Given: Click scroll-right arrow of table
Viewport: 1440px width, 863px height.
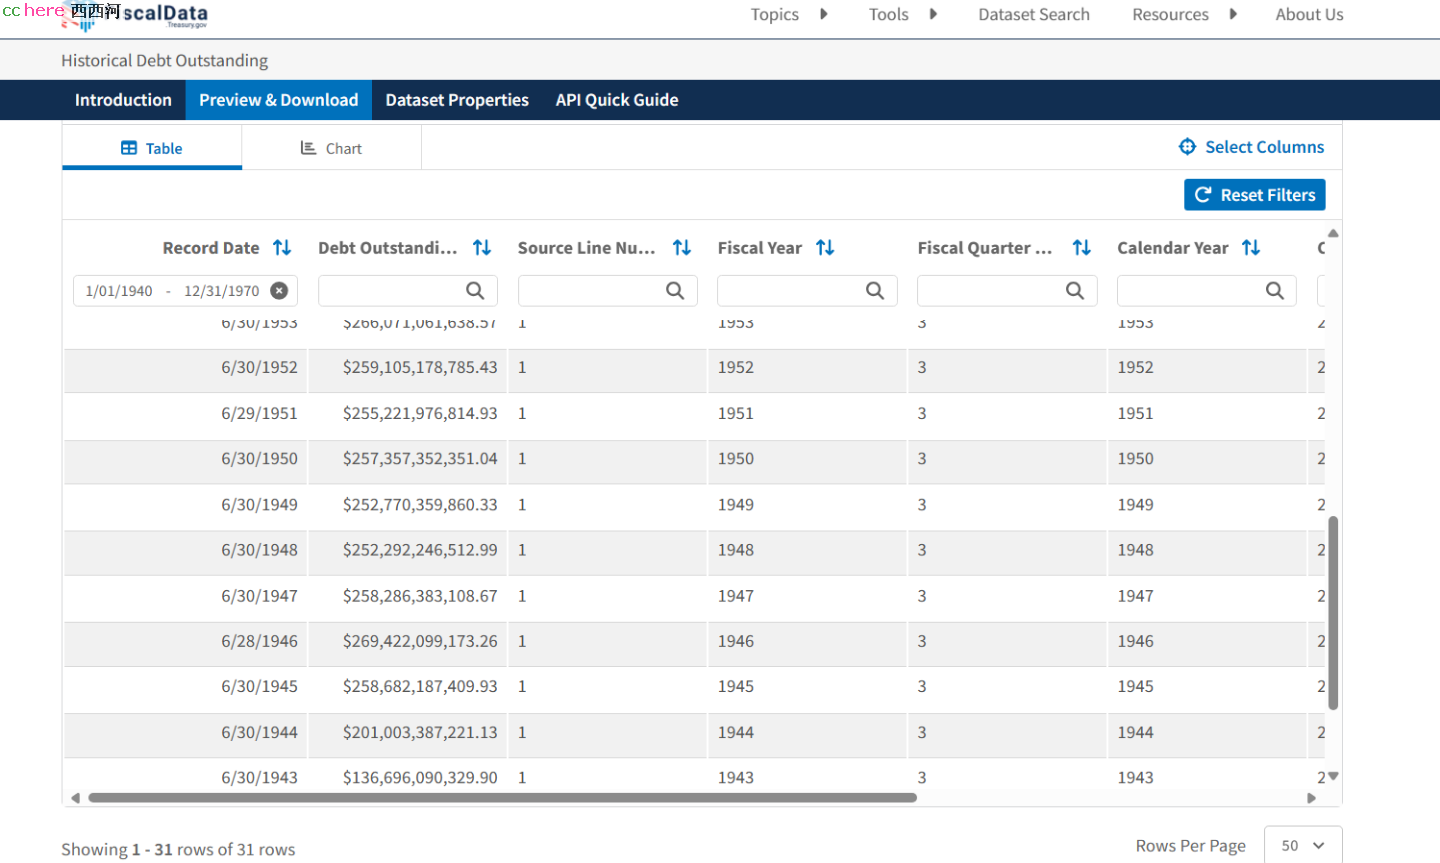Looking at the screenshot, I should coord(1312,798).
